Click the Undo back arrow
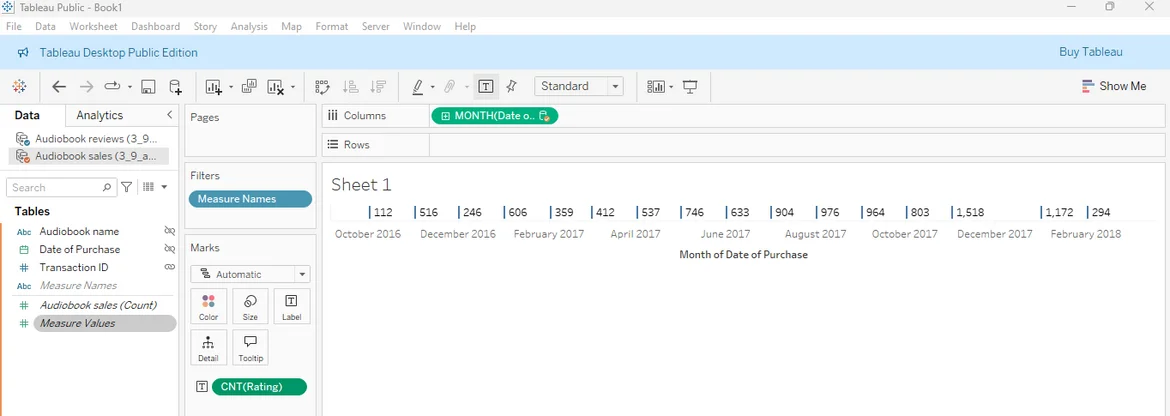1170x416 pixels. pos(59,87)
